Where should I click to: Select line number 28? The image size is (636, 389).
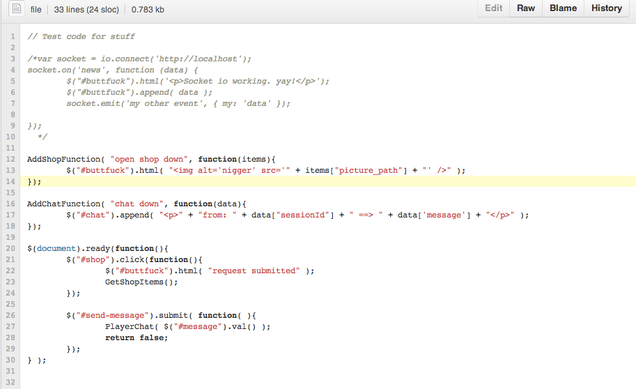point(11,337)
